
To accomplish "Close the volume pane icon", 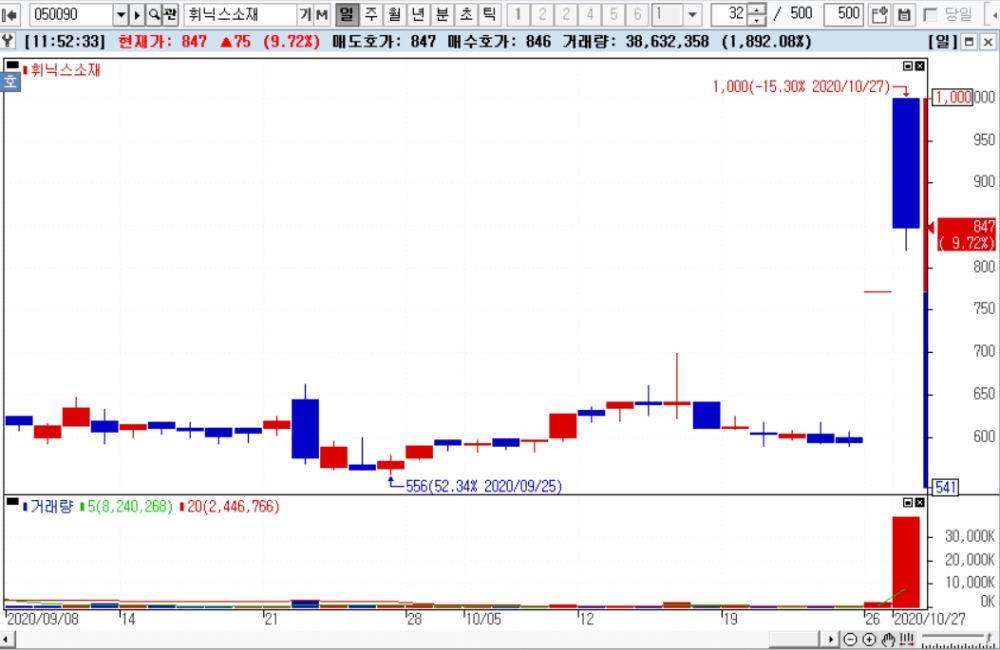I will tap(919, 503).
